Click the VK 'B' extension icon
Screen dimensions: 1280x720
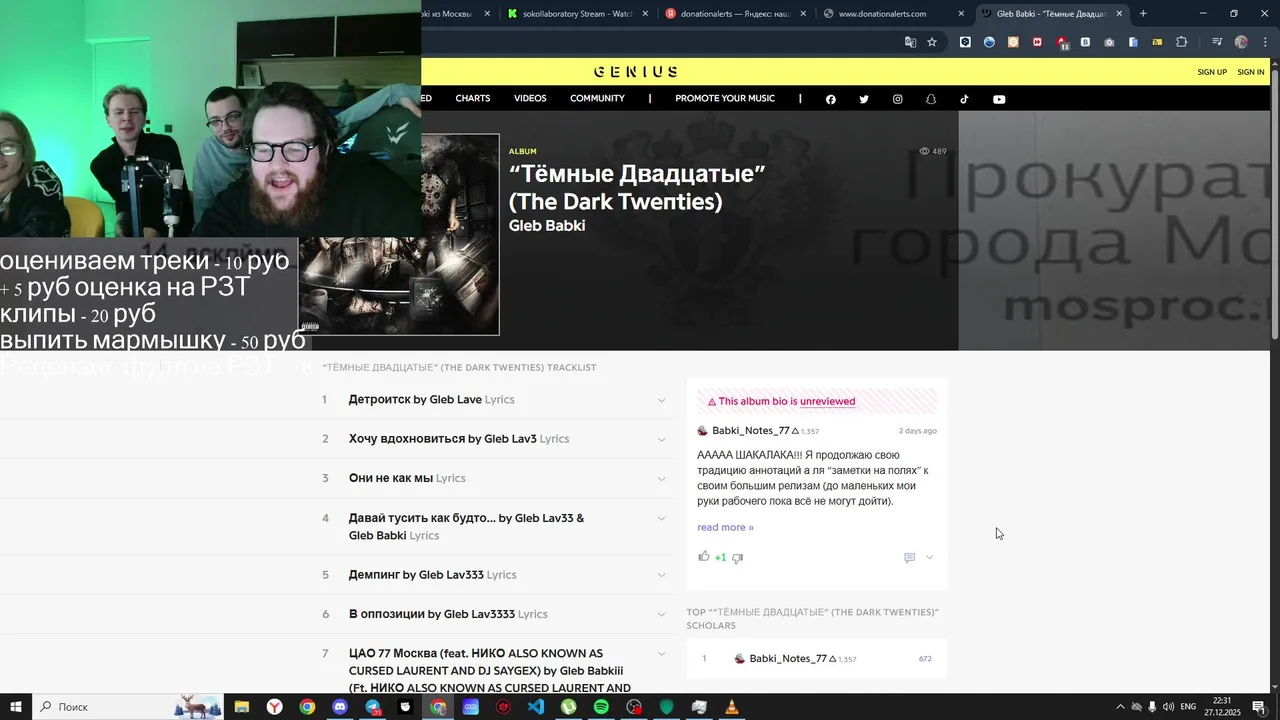[x=1085, y=42]
